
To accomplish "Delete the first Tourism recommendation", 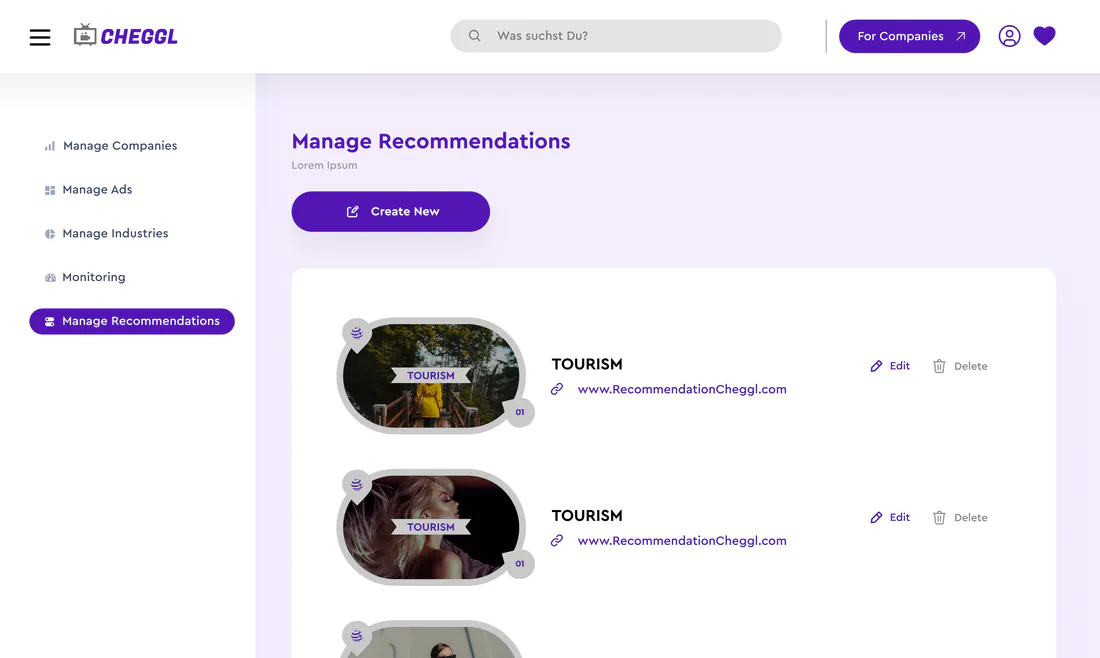I will pos(960,366).
